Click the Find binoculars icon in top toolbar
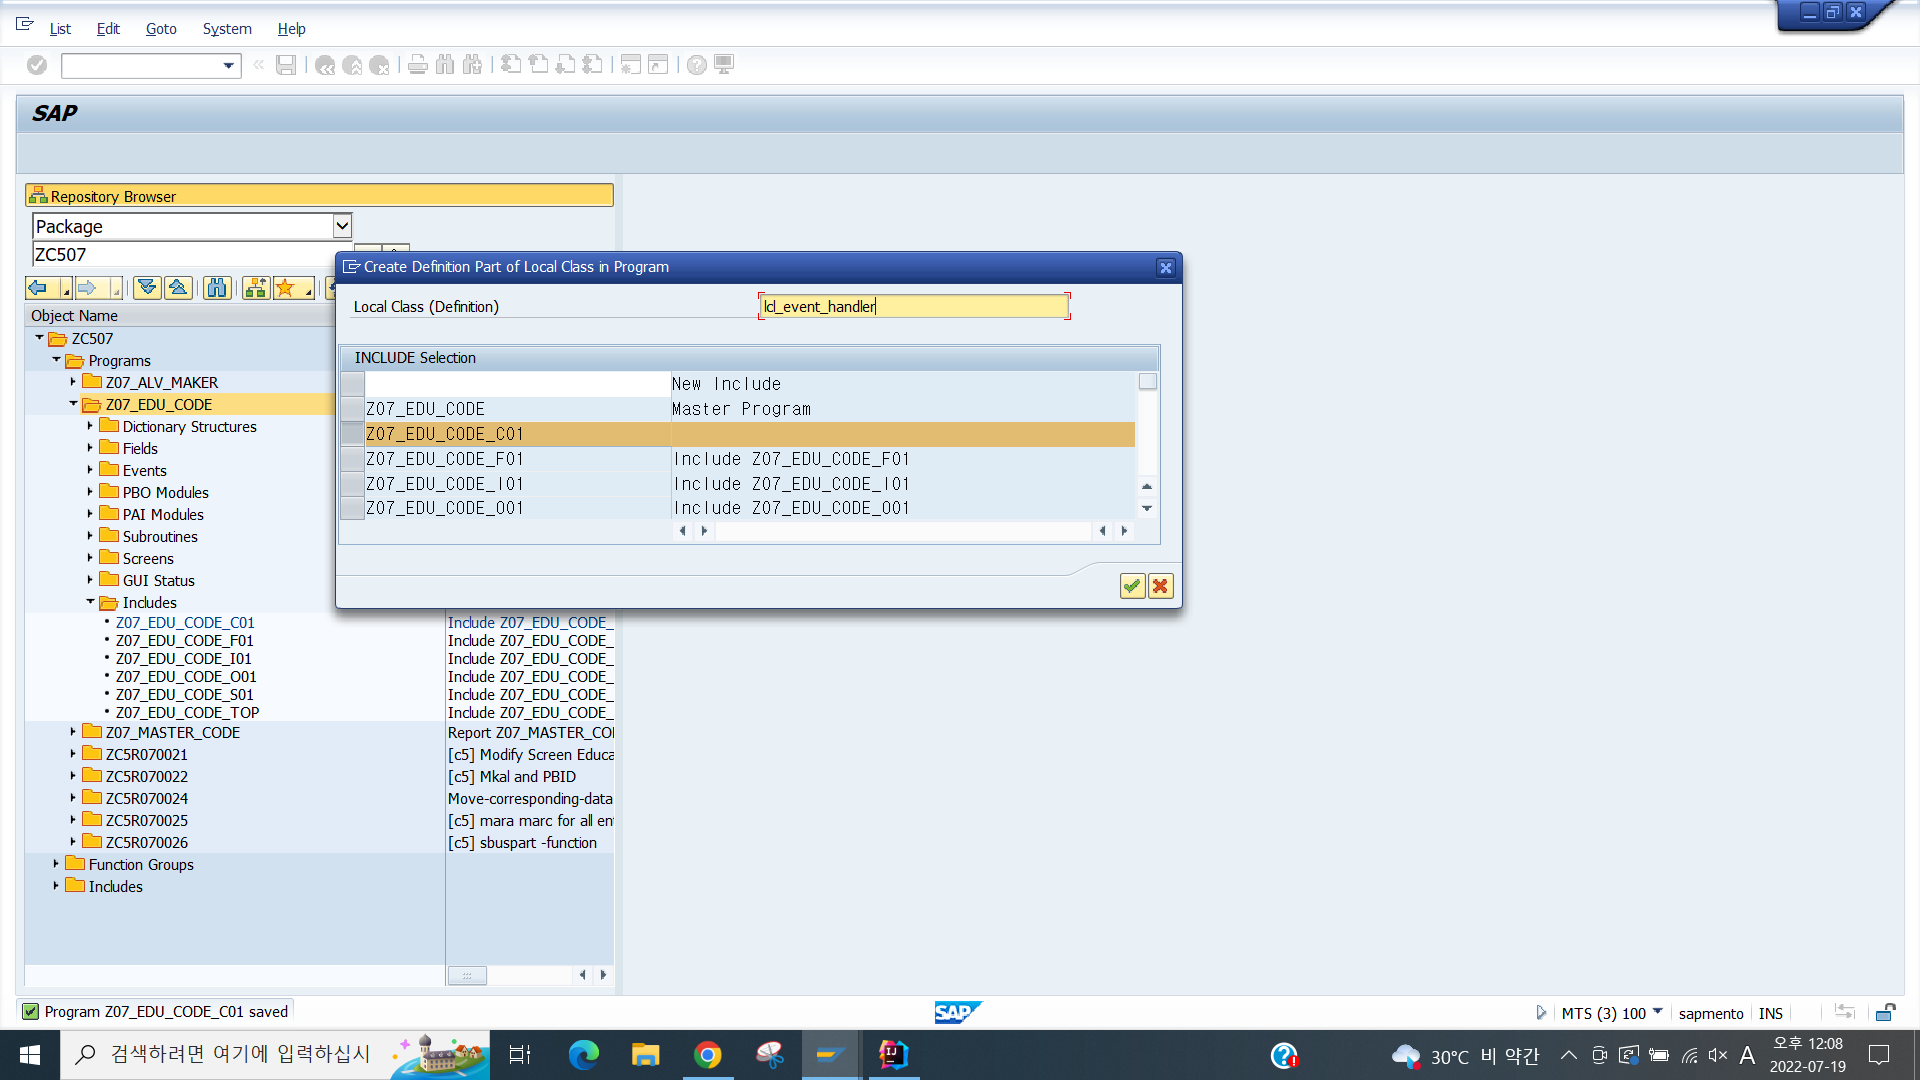The image size is (1920, 1080). click(x=445, y=65)
